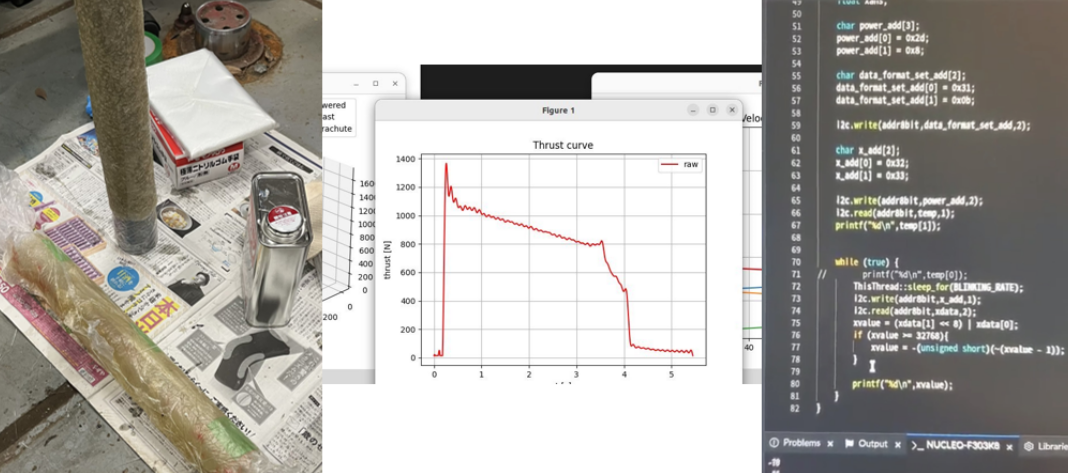Maximize the Figure 1 window
Viewport: 1068px width, 473px height.
pyautogui.click(x=712, y=110)
